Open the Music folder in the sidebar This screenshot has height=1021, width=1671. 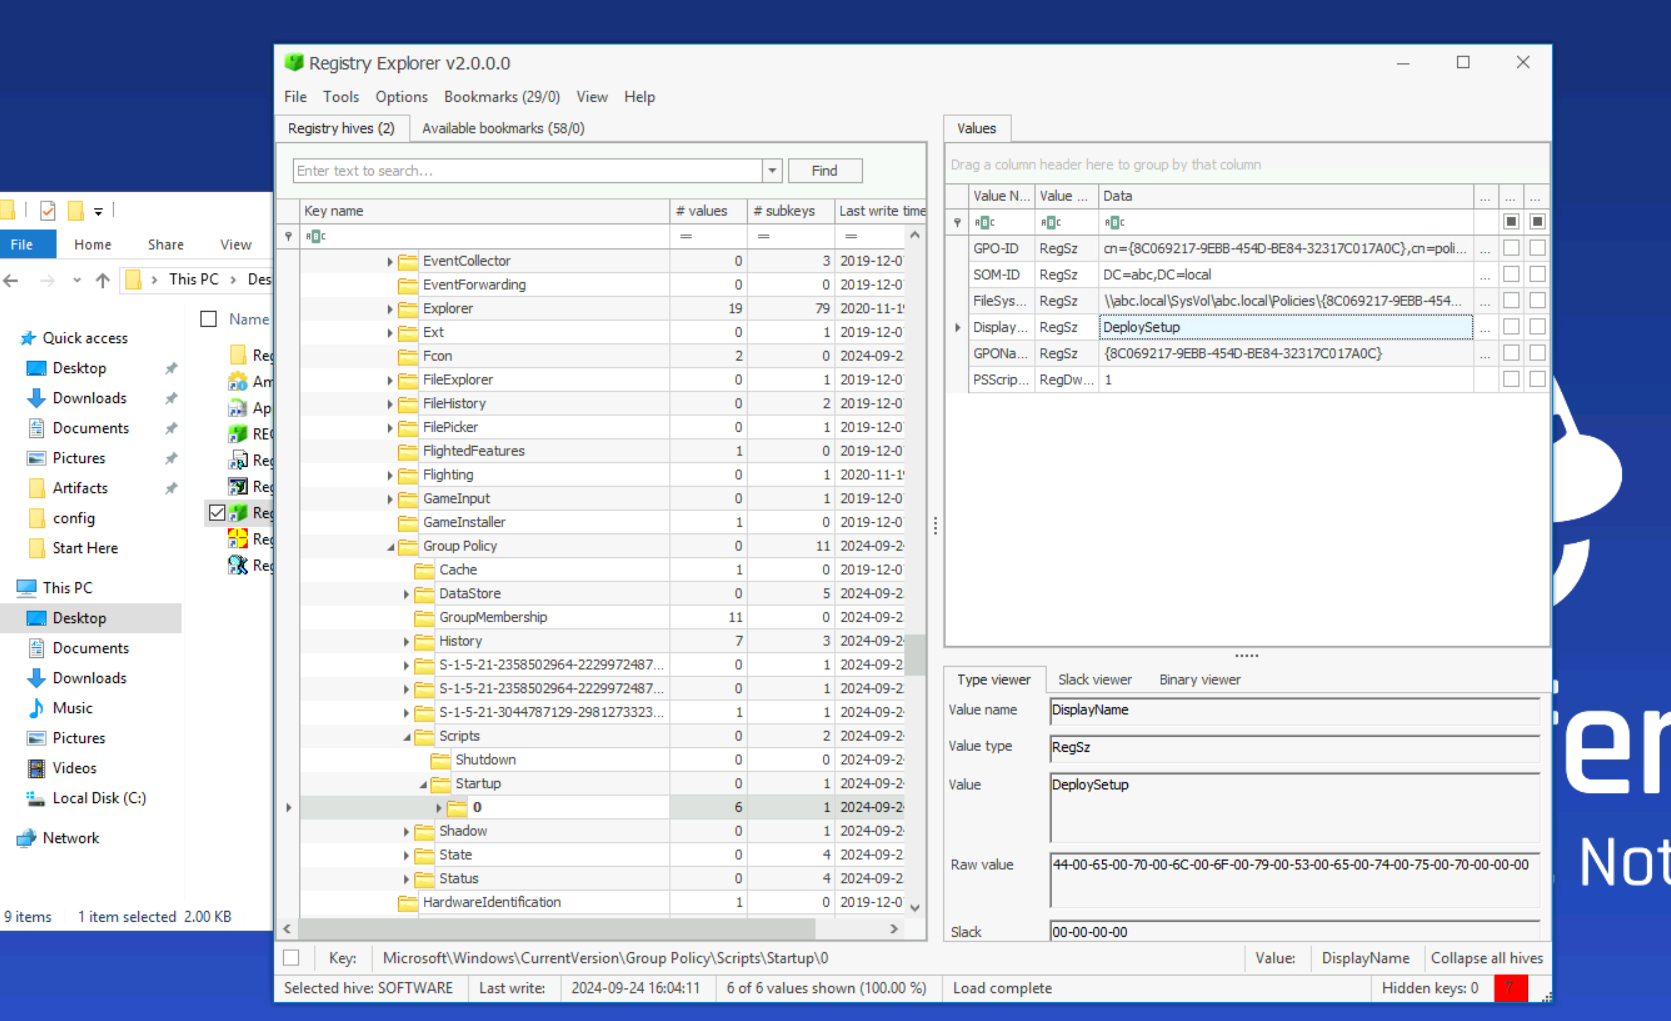(72, 708)
